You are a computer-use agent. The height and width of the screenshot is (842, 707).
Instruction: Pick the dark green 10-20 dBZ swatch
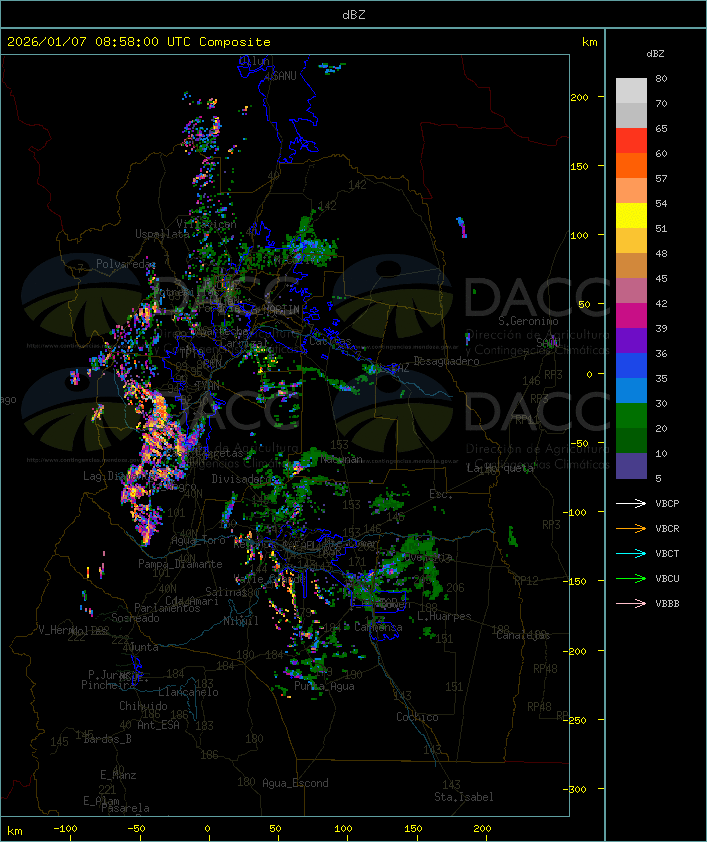coord(631,440)
